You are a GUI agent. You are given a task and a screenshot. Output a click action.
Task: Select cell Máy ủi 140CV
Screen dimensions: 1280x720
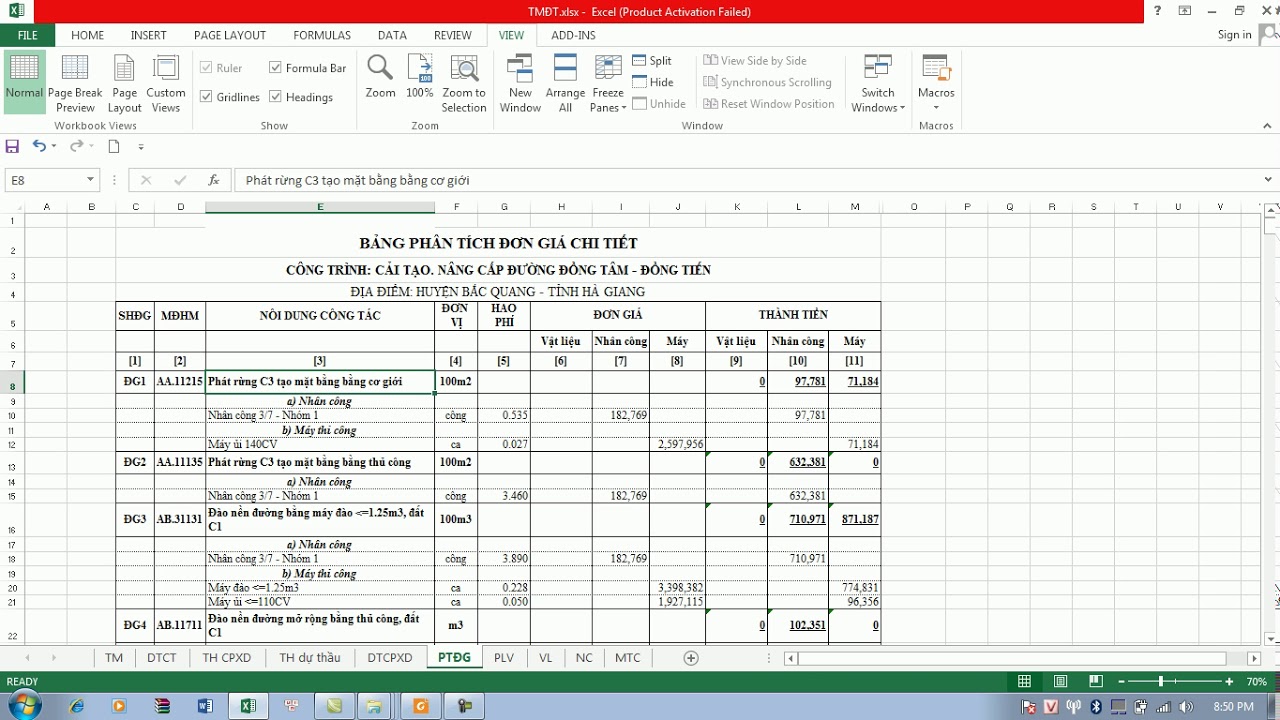320,444
